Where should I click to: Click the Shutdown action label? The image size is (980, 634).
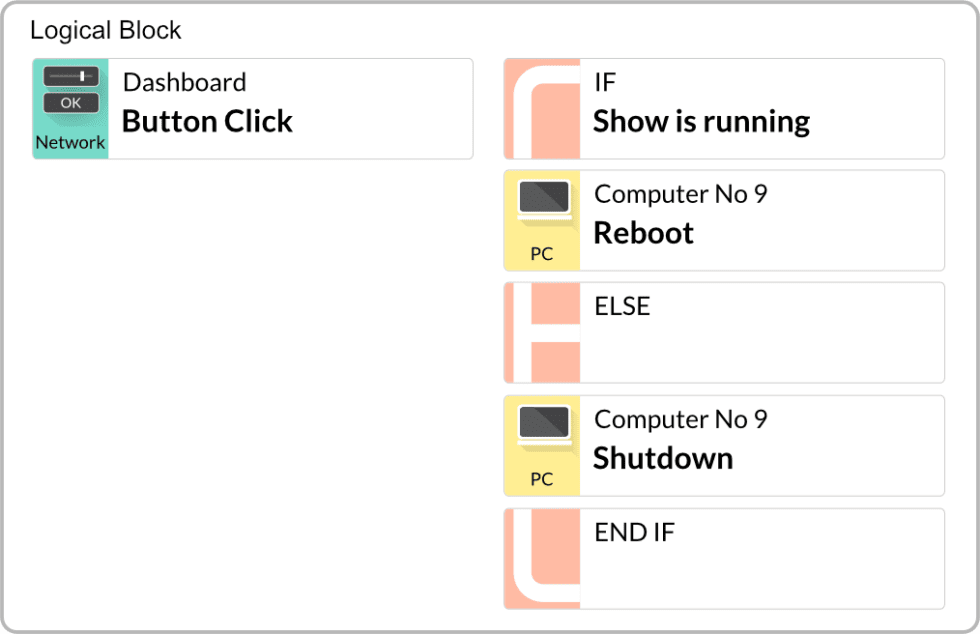tap(662, 457)
